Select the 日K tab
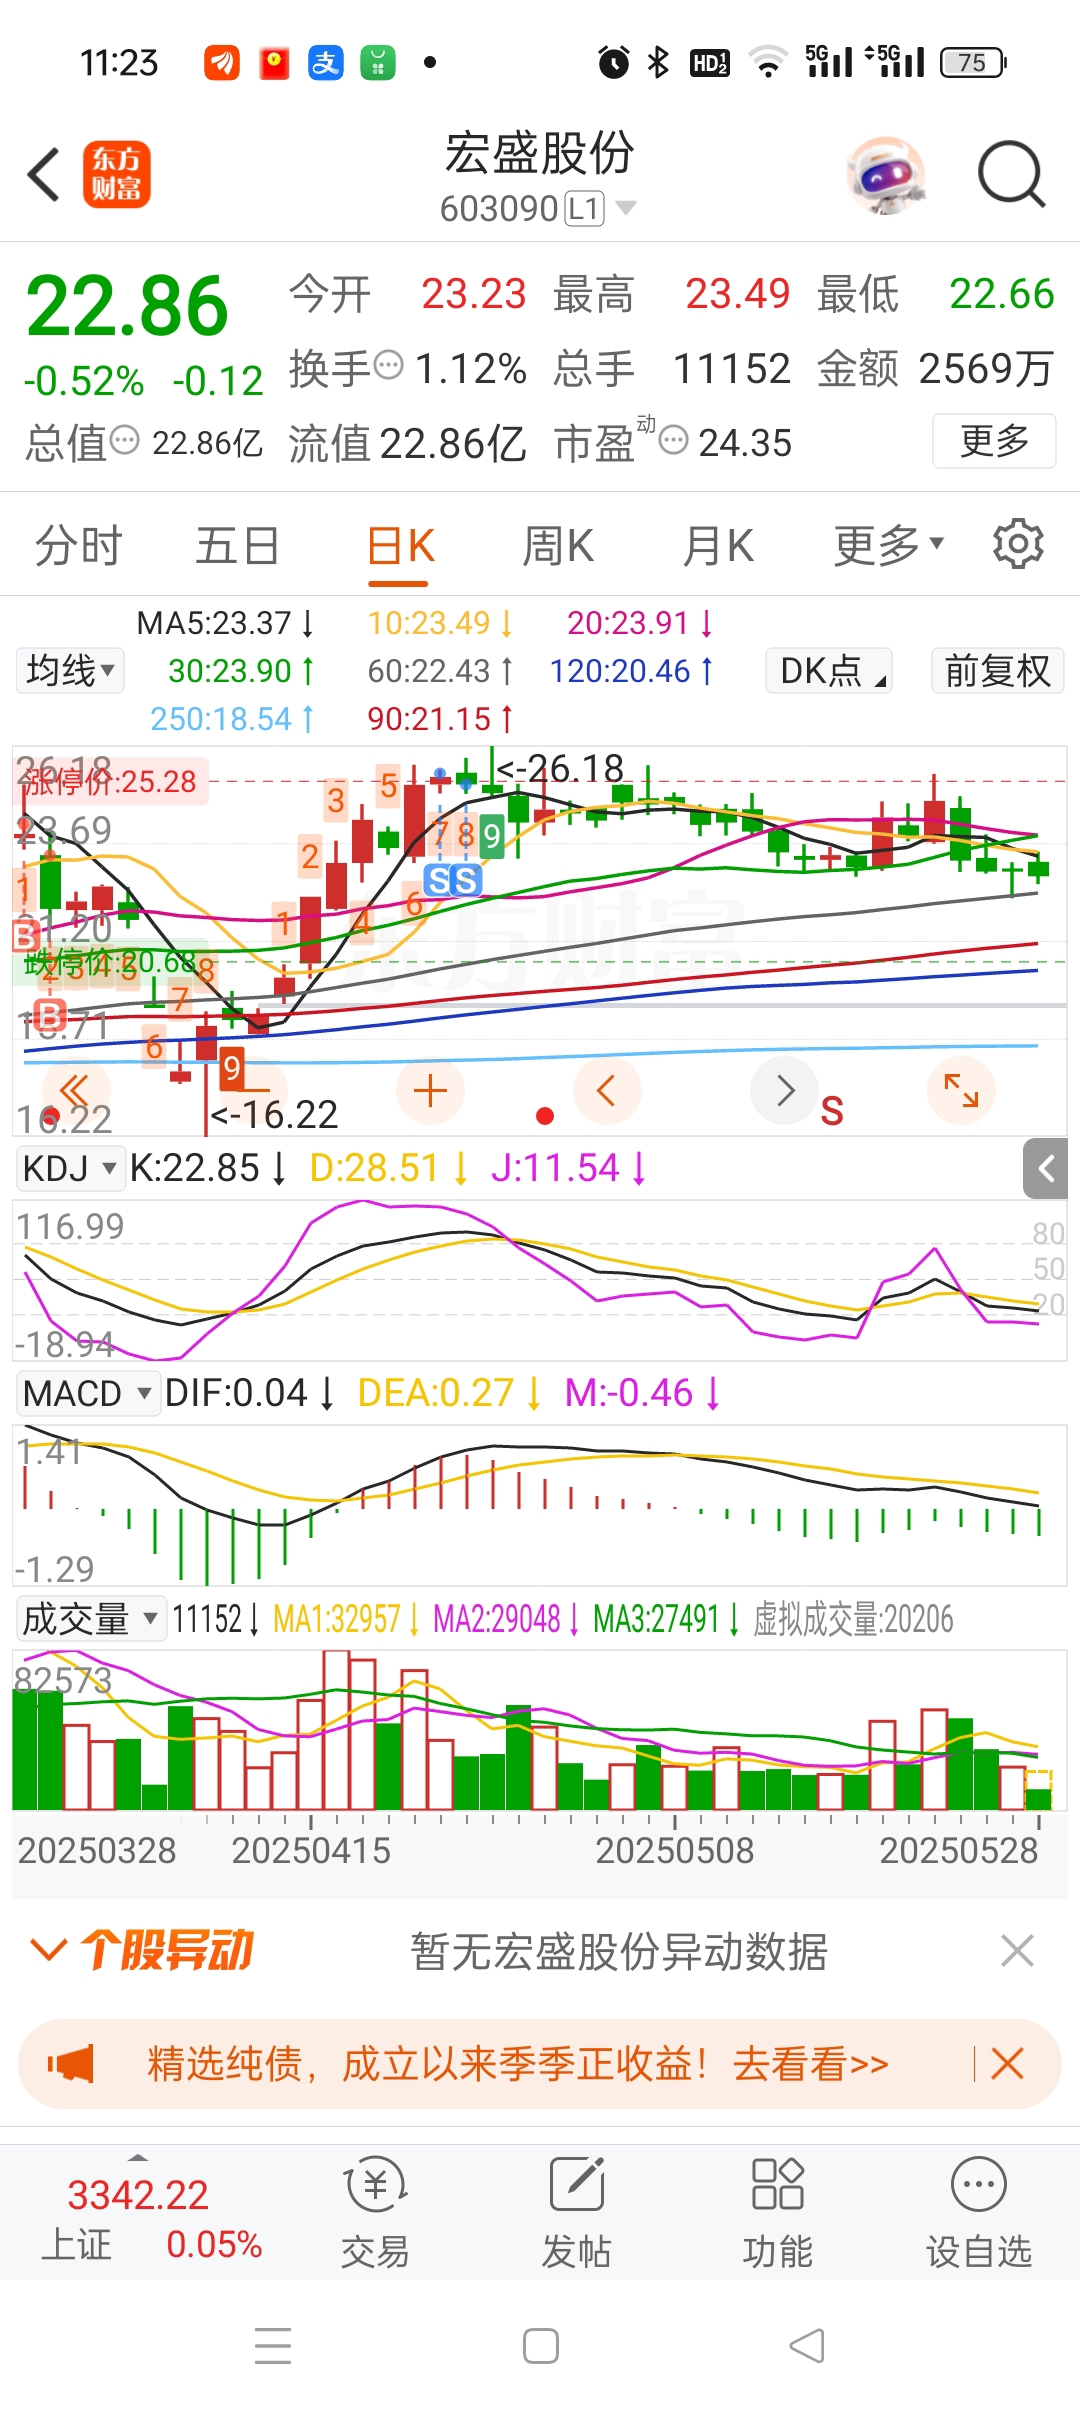 pos(399,546)
